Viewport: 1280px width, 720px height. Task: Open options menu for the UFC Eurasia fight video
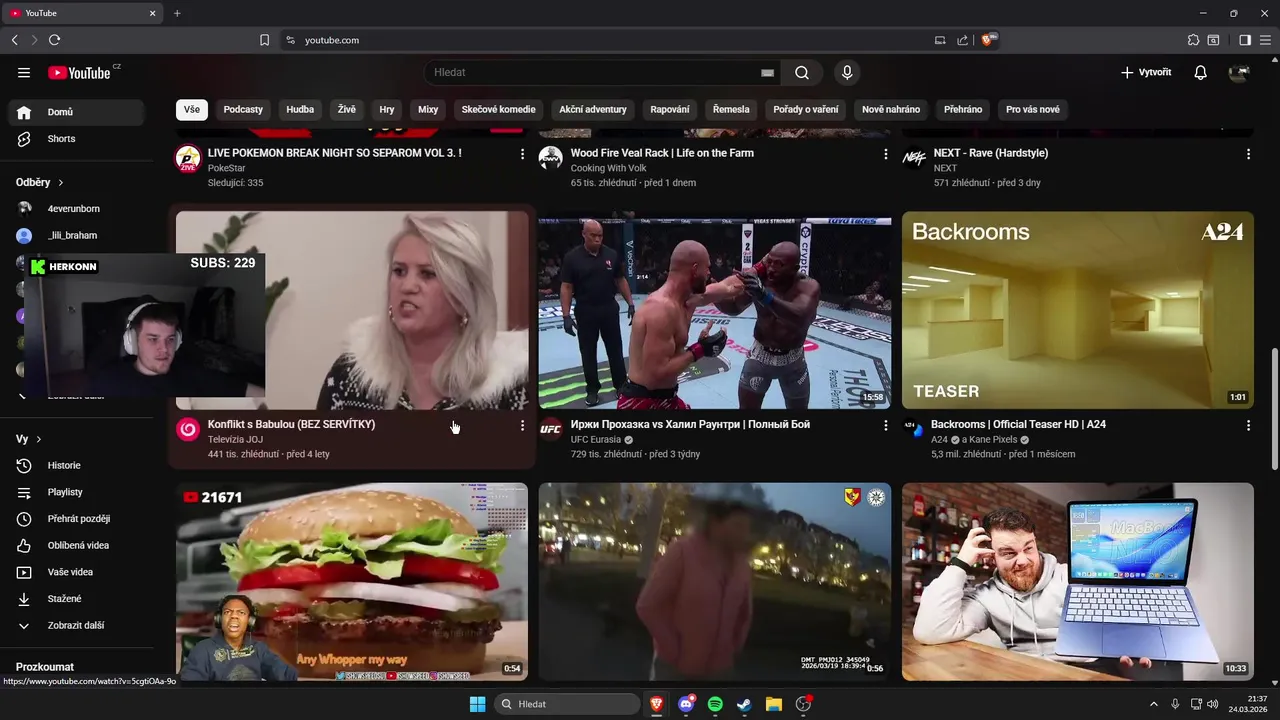pos(885,426)
